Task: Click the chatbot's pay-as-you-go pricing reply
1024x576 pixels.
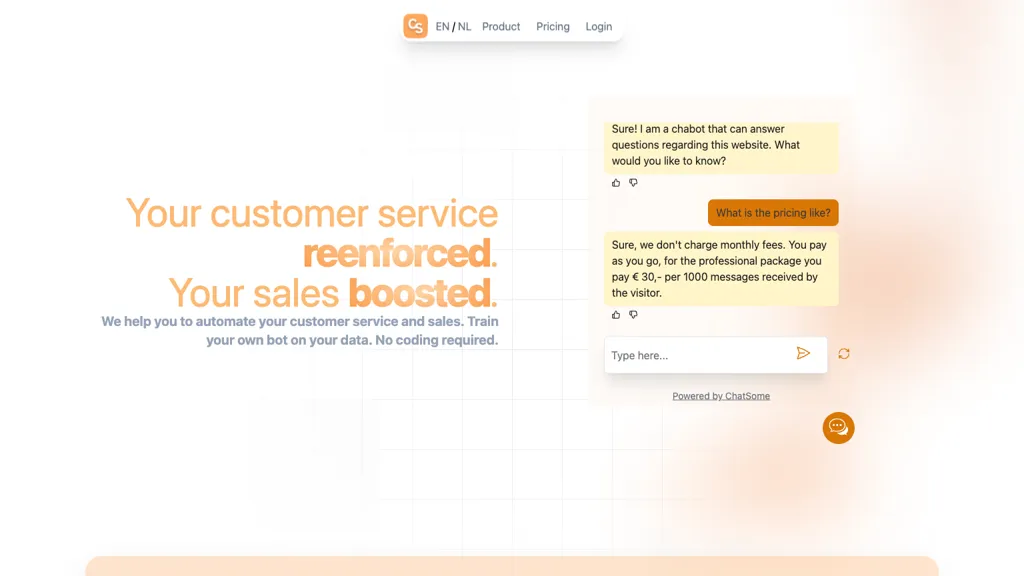Action: point(720,269)
